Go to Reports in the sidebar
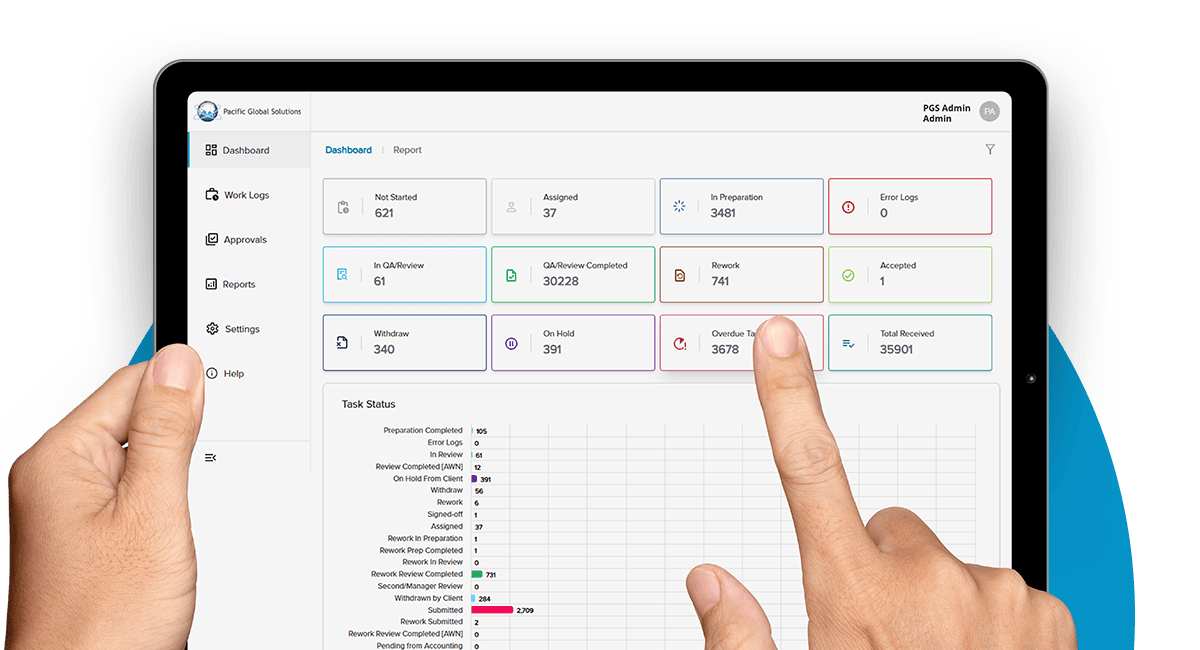This screenshot has height=650, width=1200. pos(239,284)
